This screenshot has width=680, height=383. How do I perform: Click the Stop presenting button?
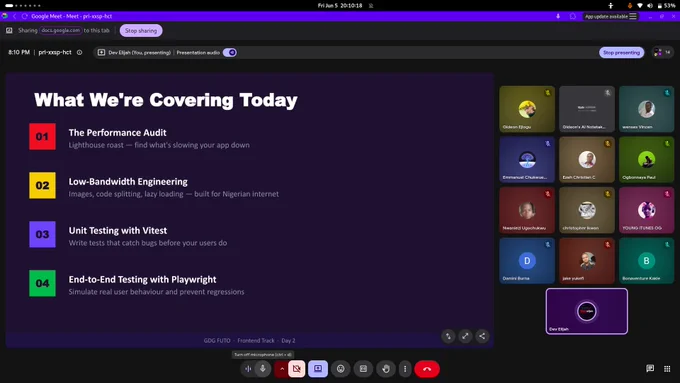click(621, 52)
